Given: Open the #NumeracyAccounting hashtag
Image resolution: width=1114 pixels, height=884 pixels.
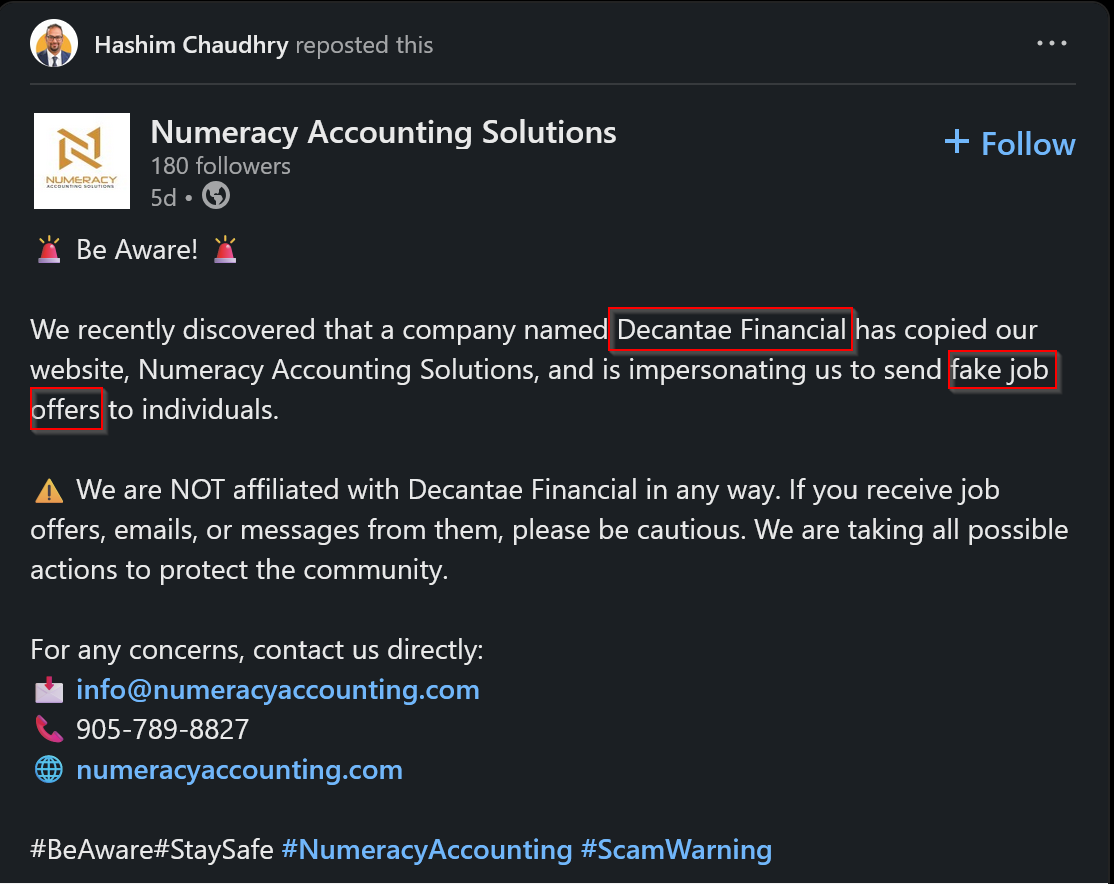Looking at the screenshot, I should 427,850.
